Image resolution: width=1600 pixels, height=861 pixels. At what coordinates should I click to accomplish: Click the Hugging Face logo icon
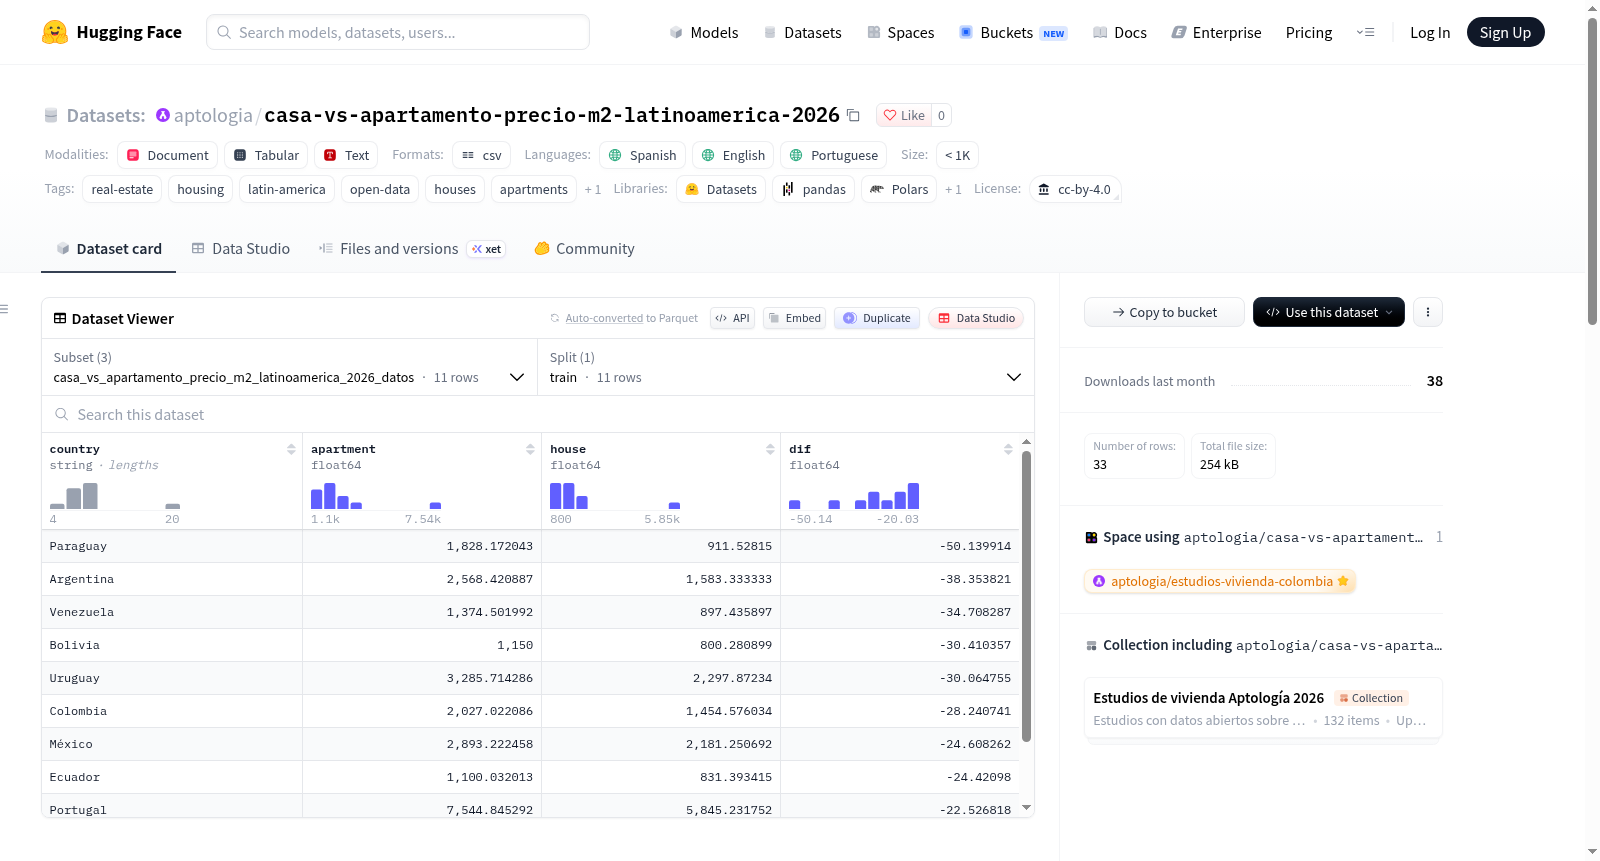(55, 32)
